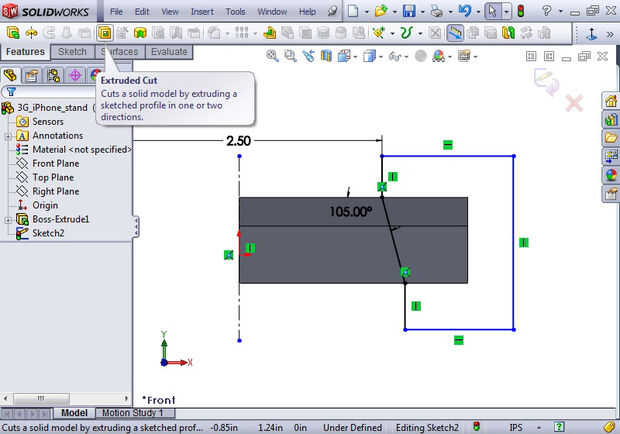Click the Revolved Cut feature icon

click(122, 33)
